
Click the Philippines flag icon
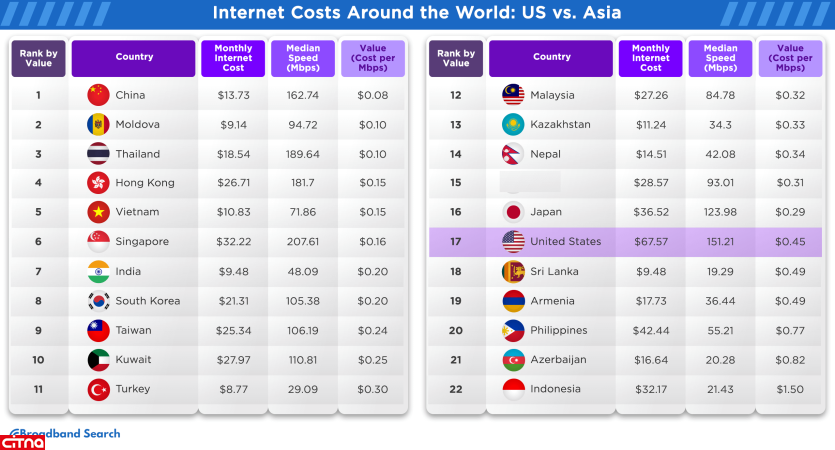(x=513, y=330)
